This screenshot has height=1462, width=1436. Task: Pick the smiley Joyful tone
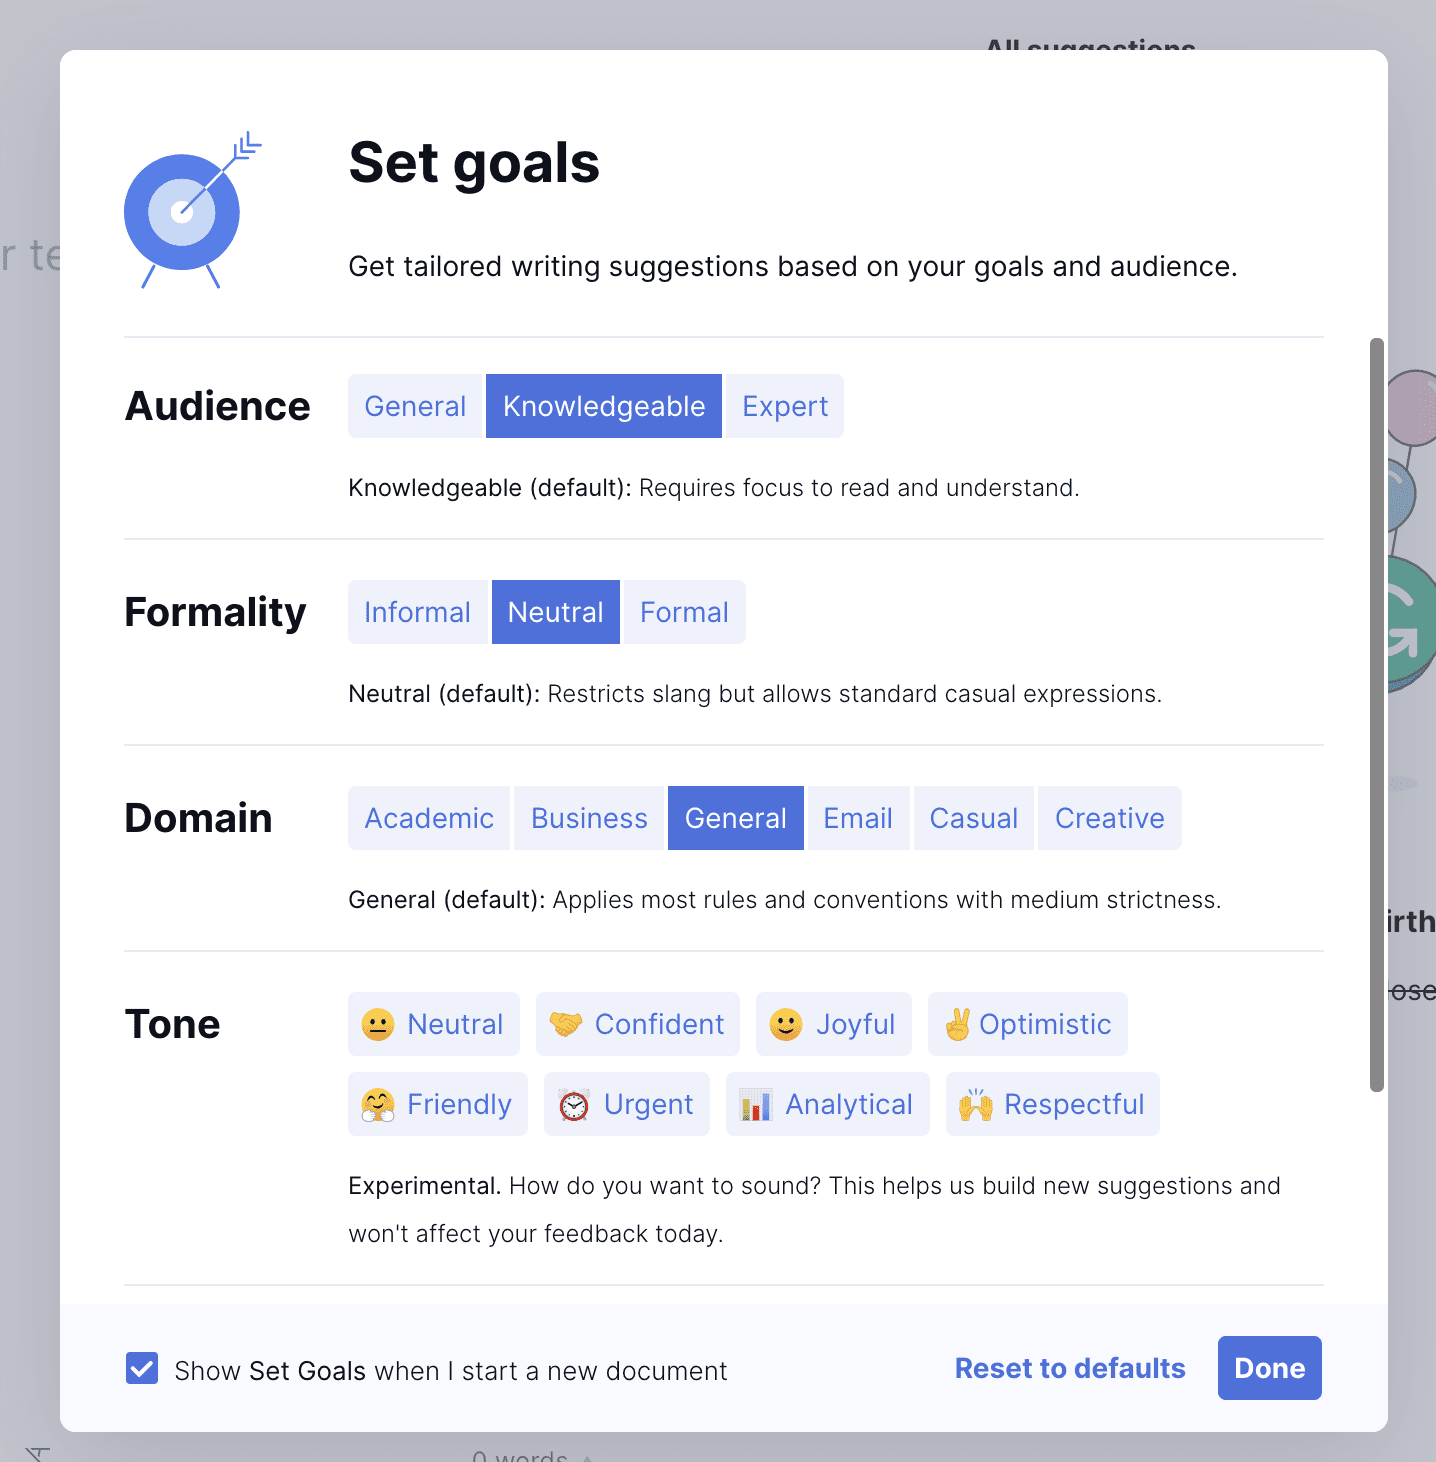tap(834, 1024)
